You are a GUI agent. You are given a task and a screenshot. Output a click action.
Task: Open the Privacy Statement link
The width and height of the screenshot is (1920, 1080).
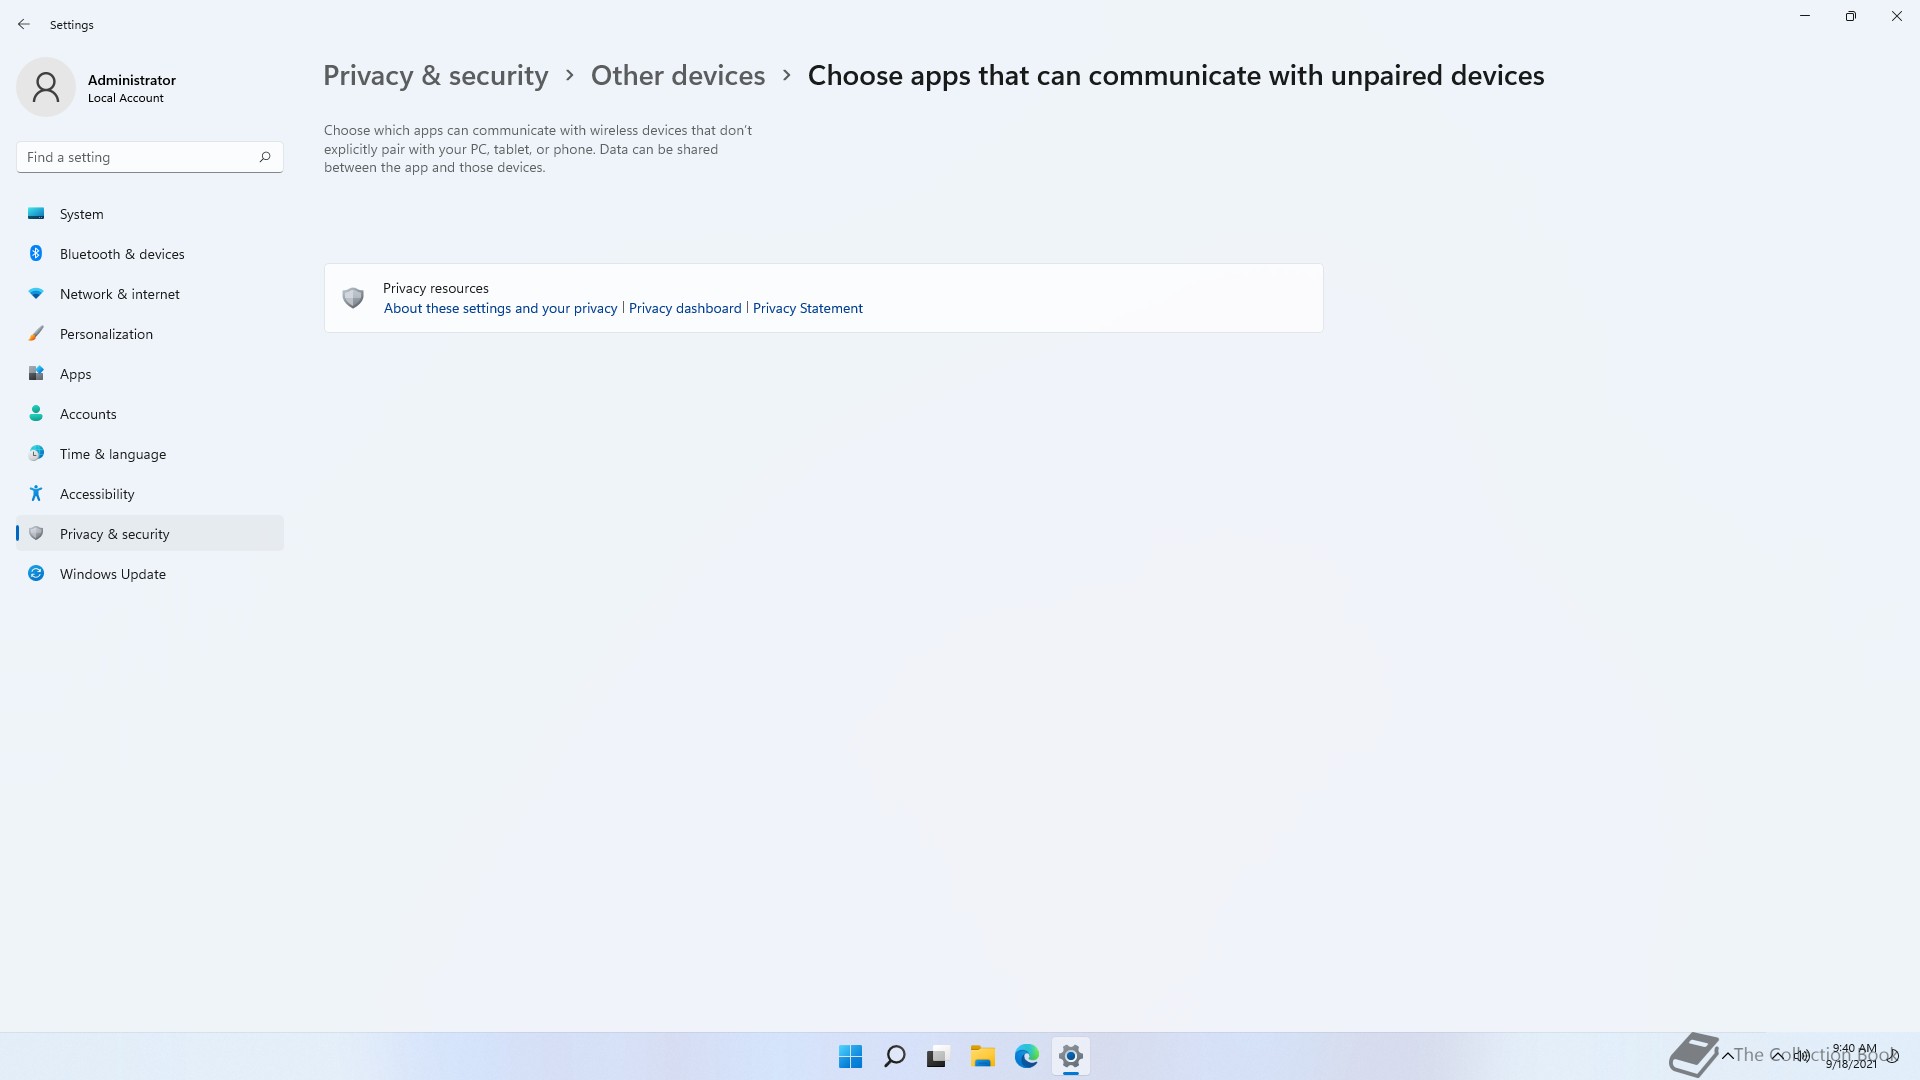[x=807, y=308]
